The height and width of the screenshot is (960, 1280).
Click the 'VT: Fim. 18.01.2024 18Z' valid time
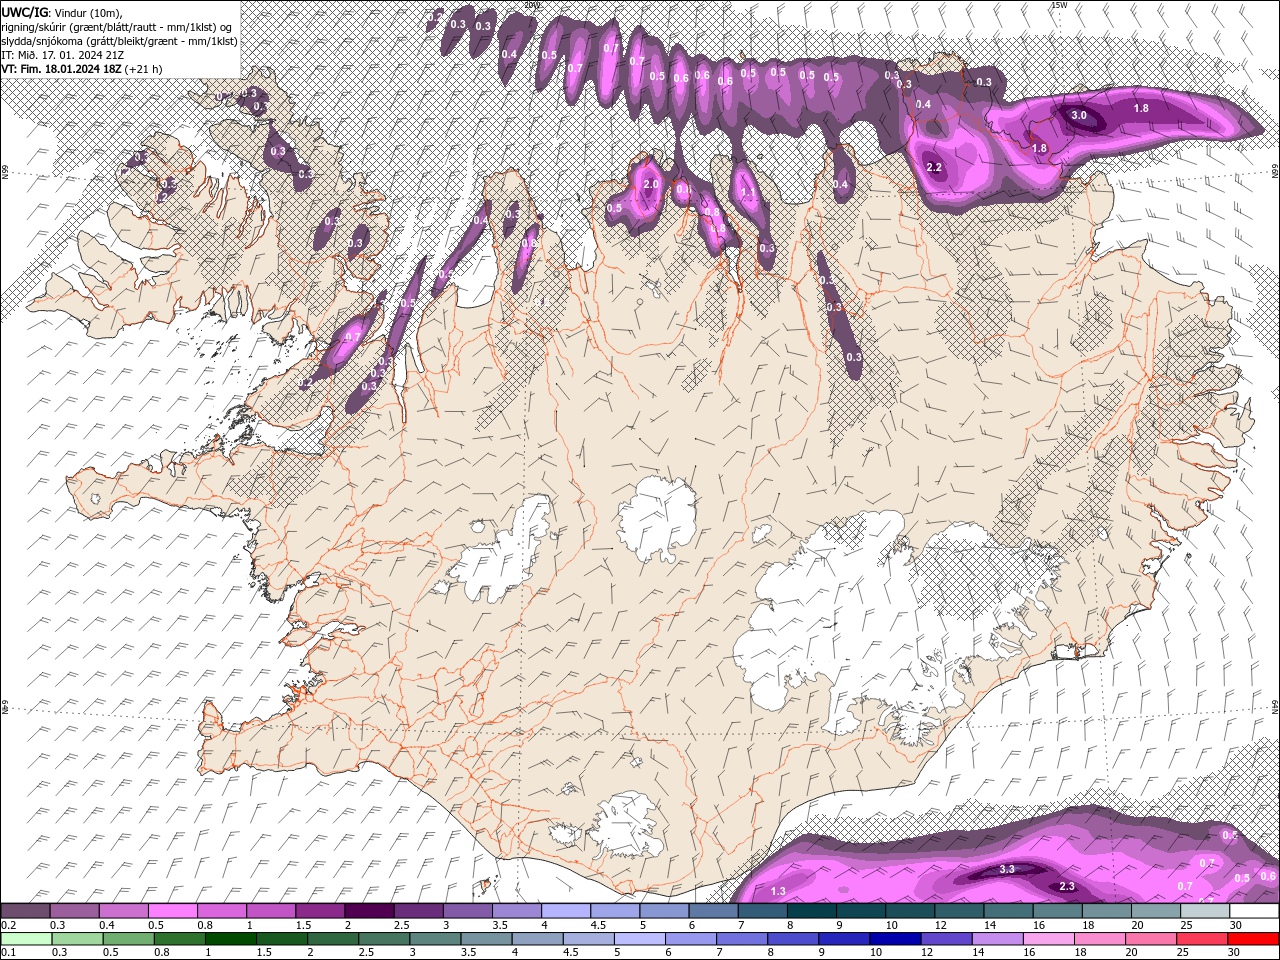coord(82,69)
